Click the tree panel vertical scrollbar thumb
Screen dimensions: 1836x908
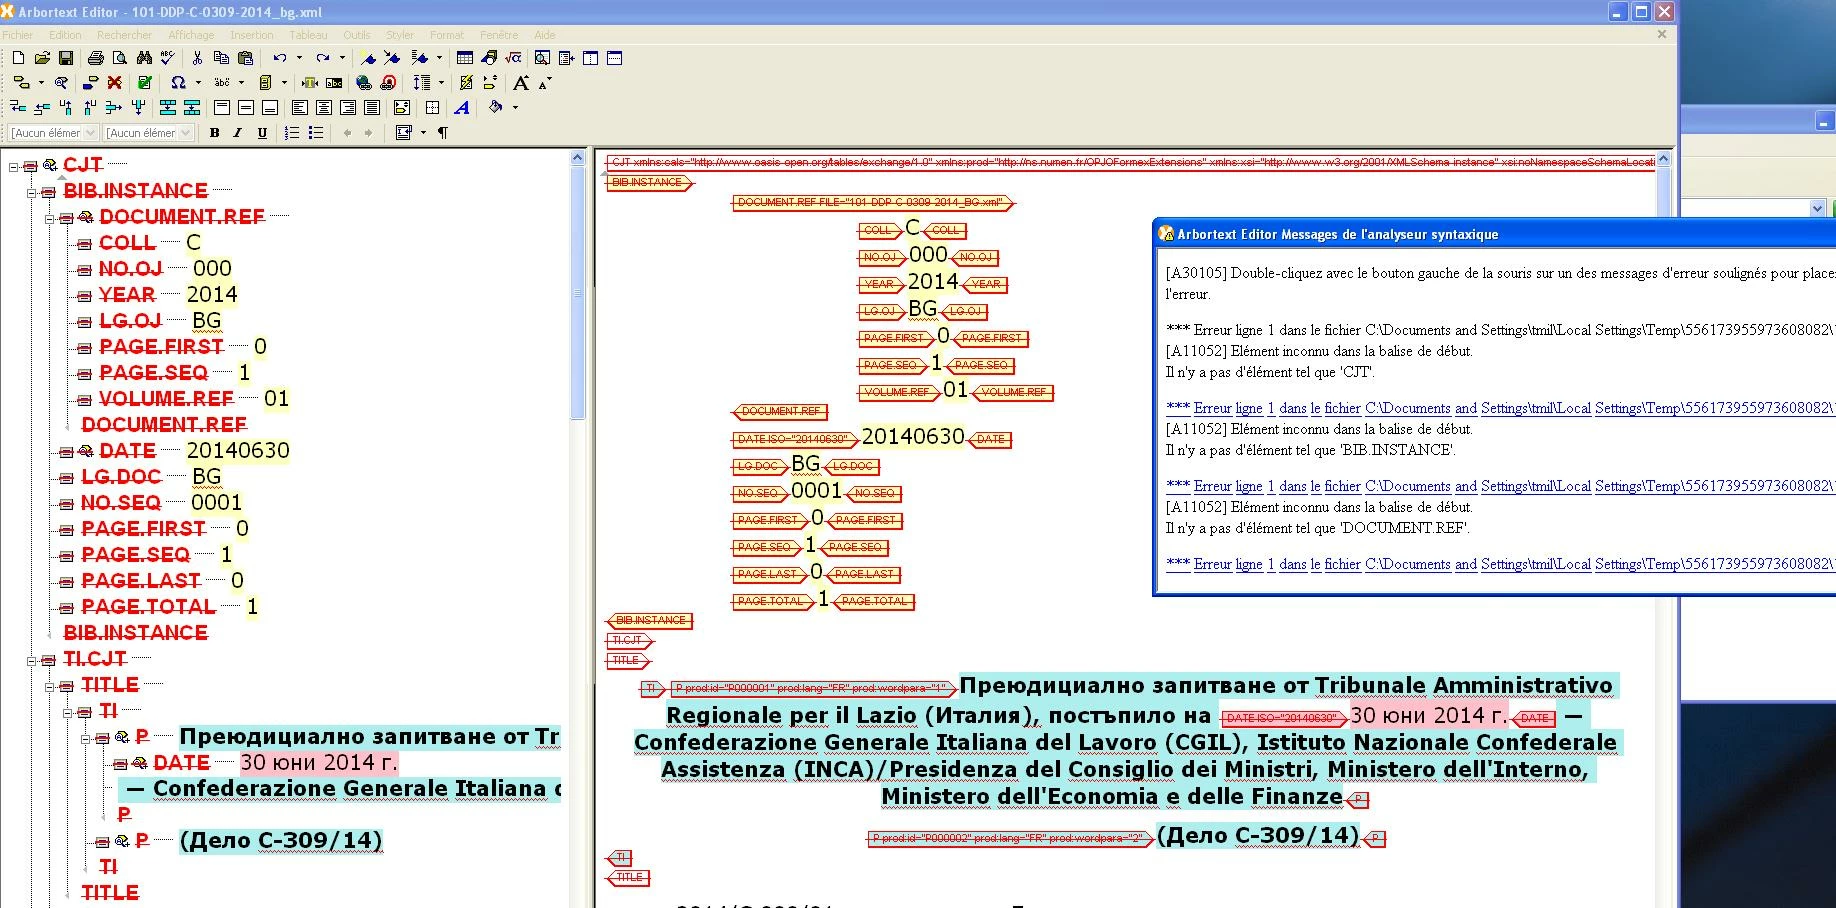pos(577,292)
